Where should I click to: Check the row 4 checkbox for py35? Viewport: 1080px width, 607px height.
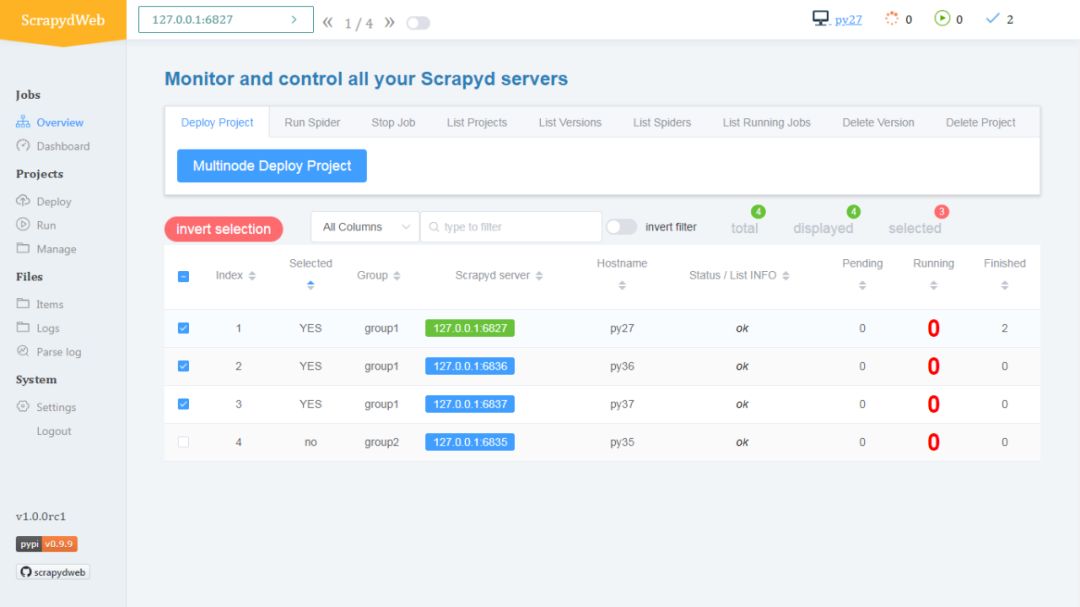tap(183, 442)
